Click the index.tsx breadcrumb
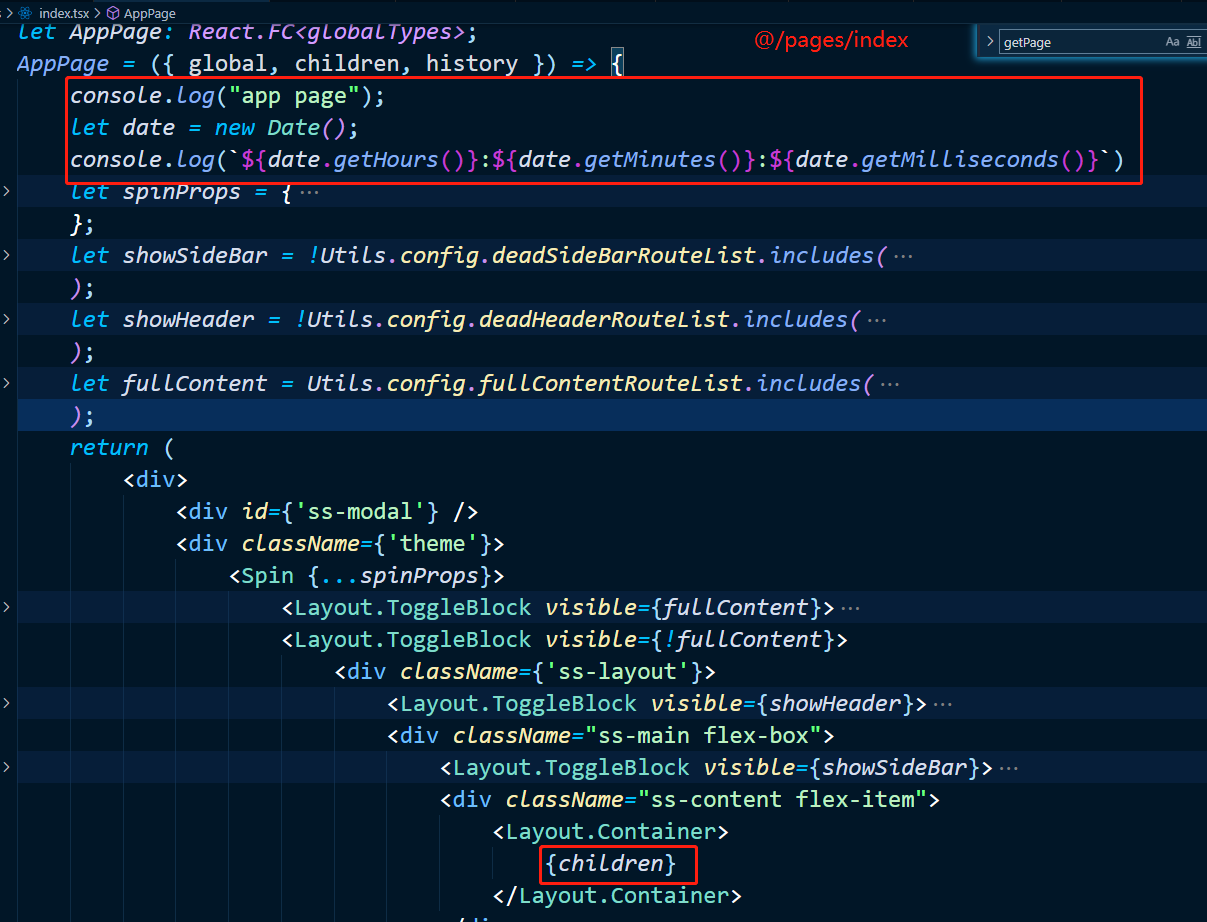Viewport: 1207px width, 922px height. [64, 13]
